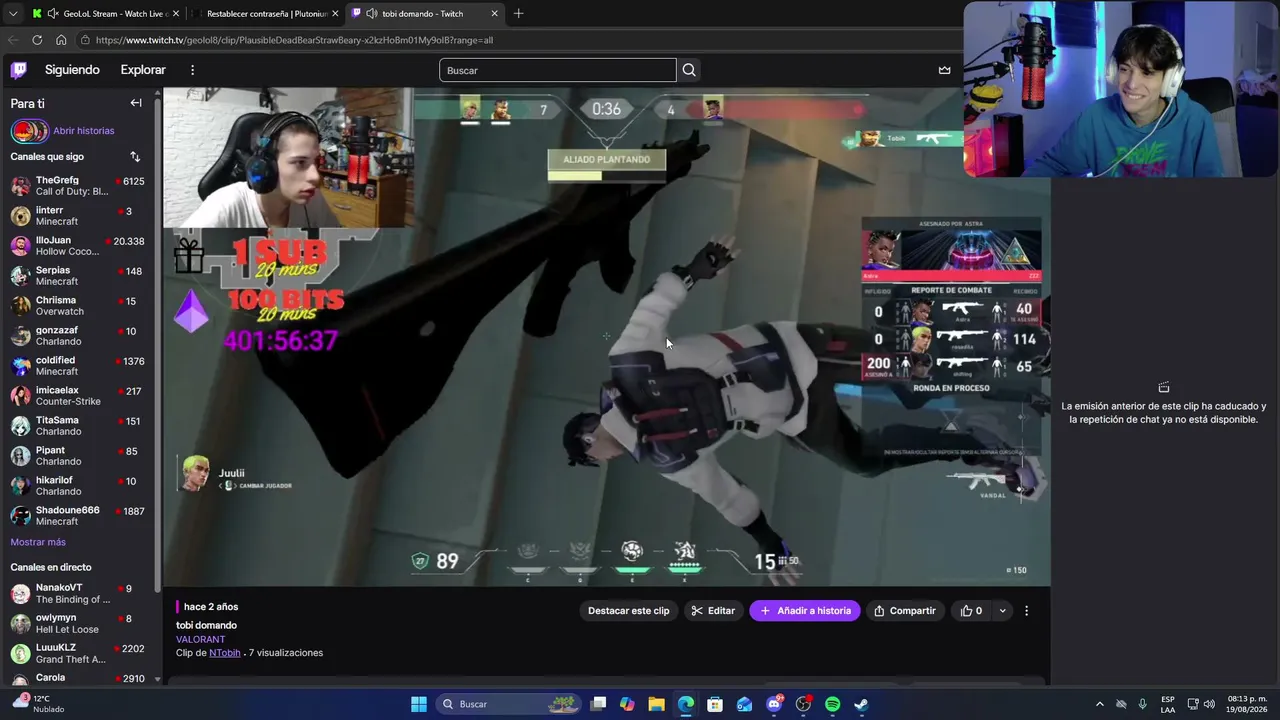This screenshot has width=1280, height=720.
Task: Open Pipant channel in sidebar
Action: pyautogui.click(x=78, y=456)
